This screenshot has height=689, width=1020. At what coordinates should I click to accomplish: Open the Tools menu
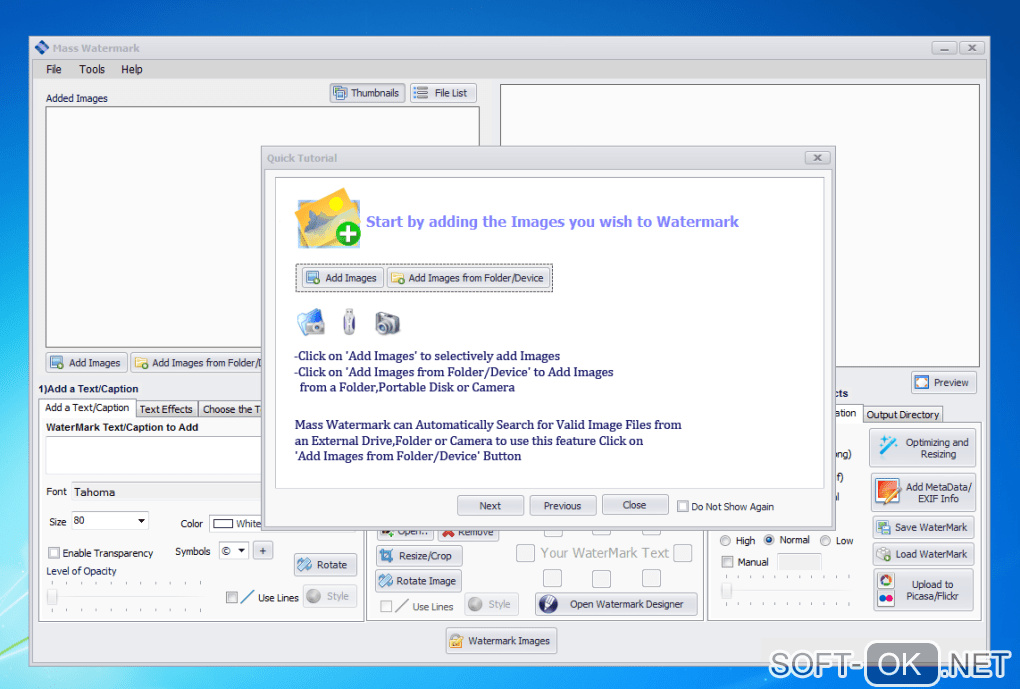[92, 69]
